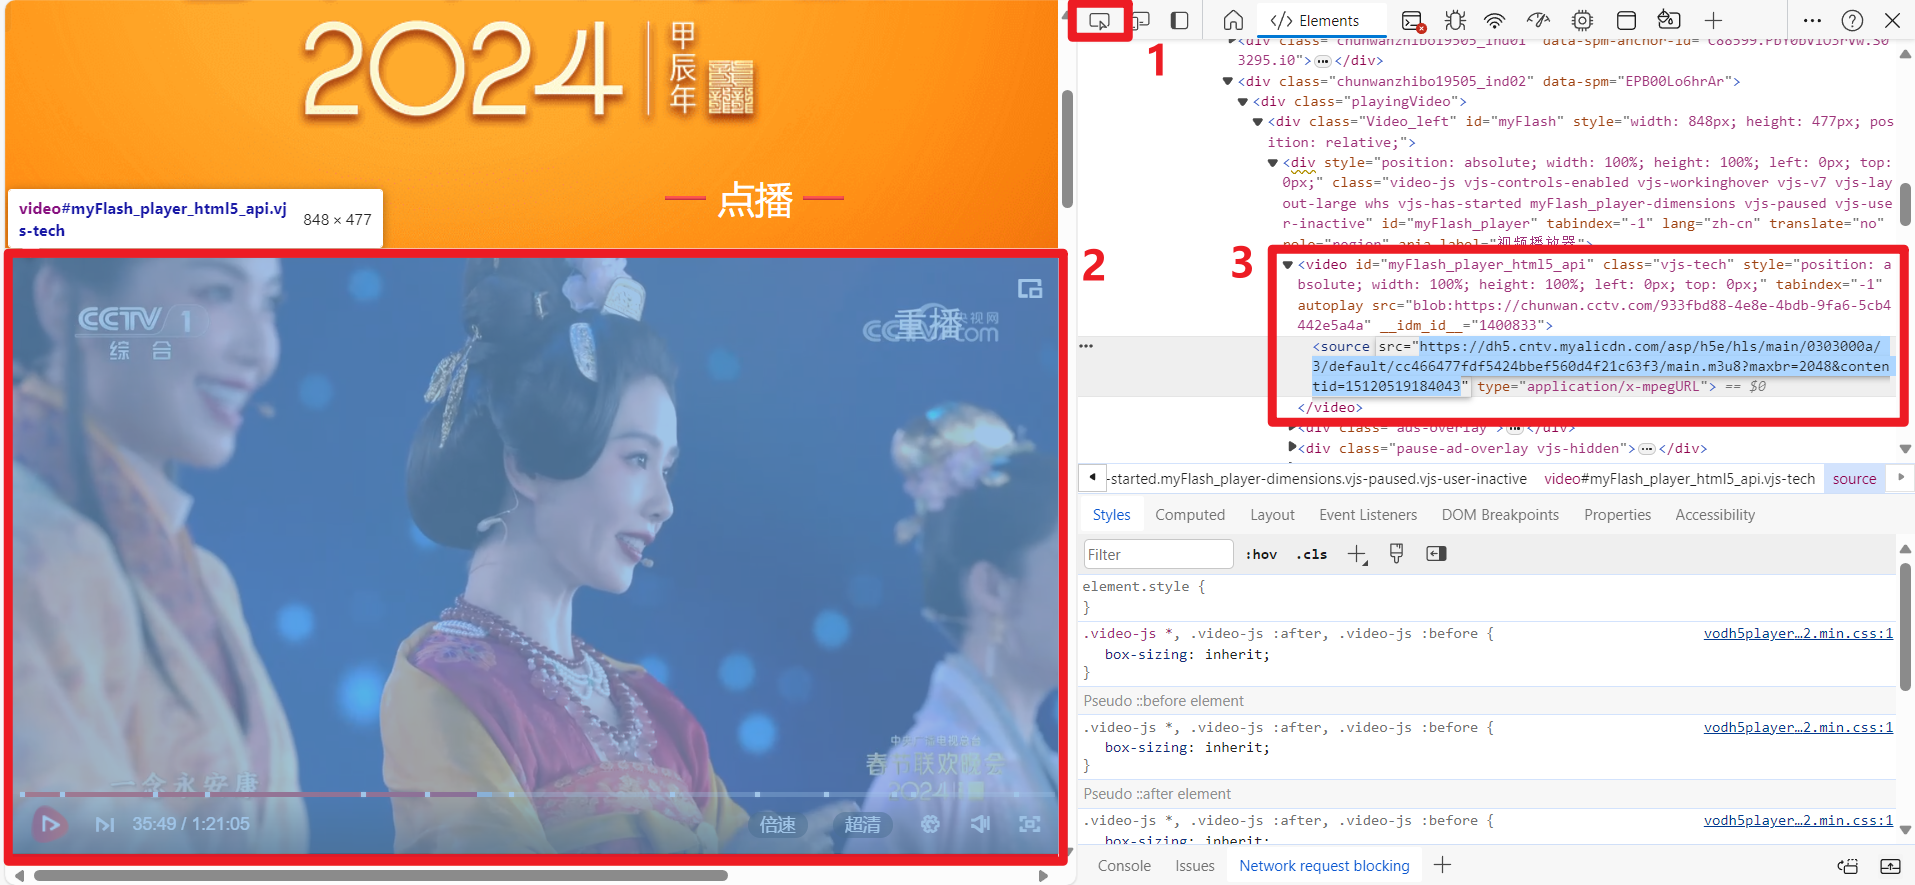The image size is (1915, 885).
Task: Open the 超清 video quality menu
Action: pyautogui.click(x=862, y=825)
